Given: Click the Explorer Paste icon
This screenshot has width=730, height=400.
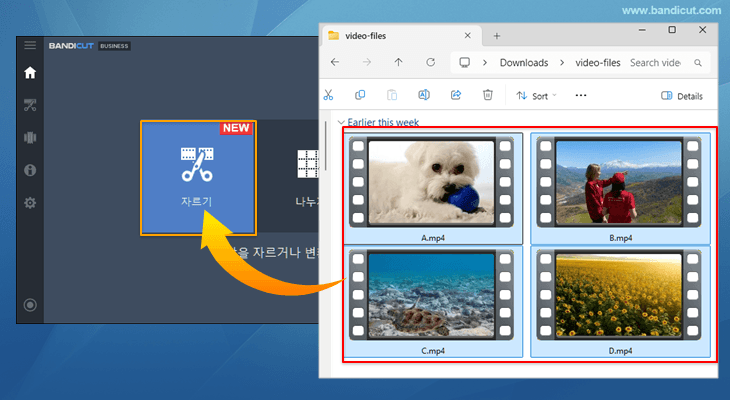Looking at the screenshot, I should coord(392,95).
